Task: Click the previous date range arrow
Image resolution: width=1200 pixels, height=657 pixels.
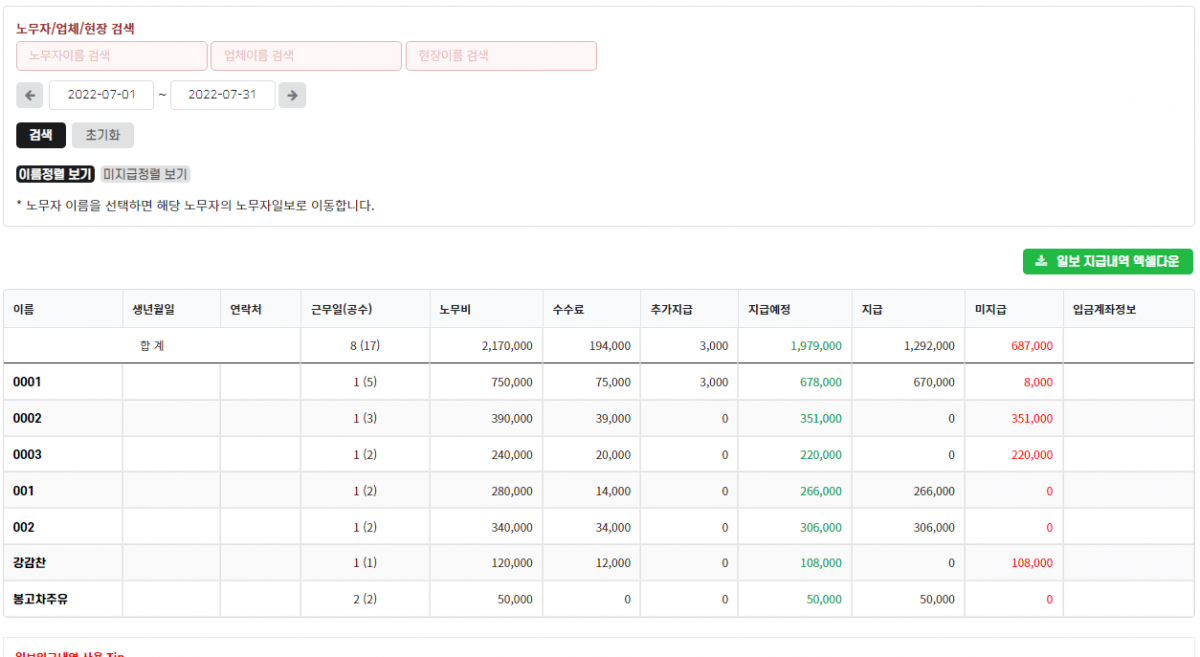Action: 30,94
